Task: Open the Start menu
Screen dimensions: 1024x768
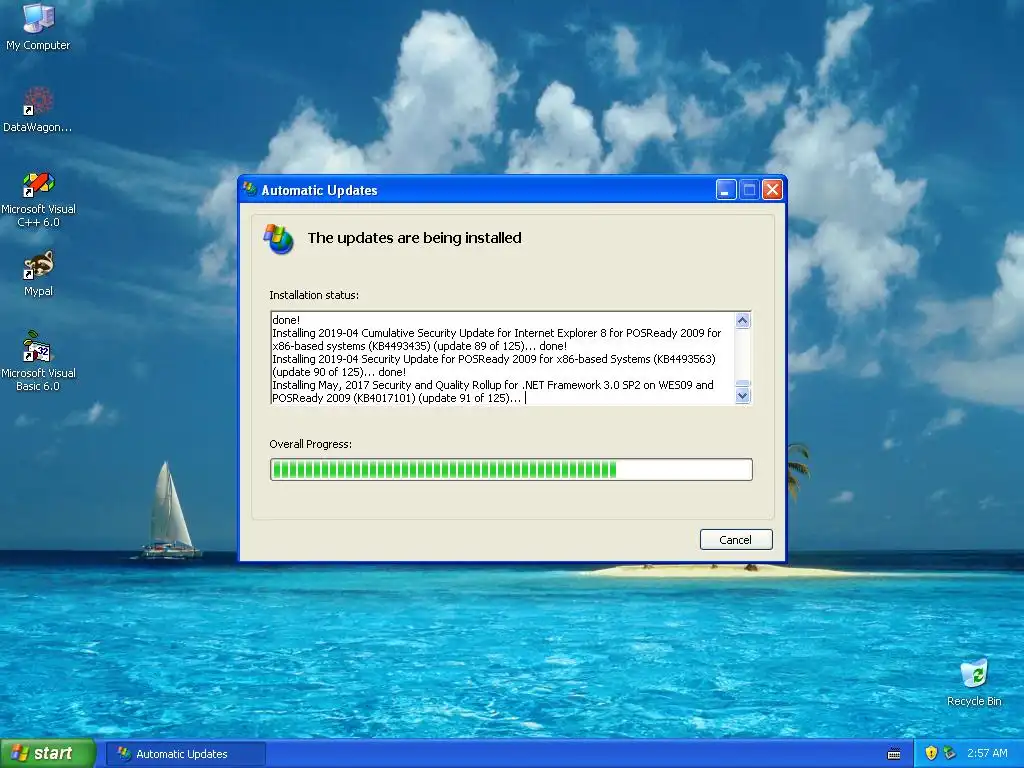Action: click(x=47, y=753)
